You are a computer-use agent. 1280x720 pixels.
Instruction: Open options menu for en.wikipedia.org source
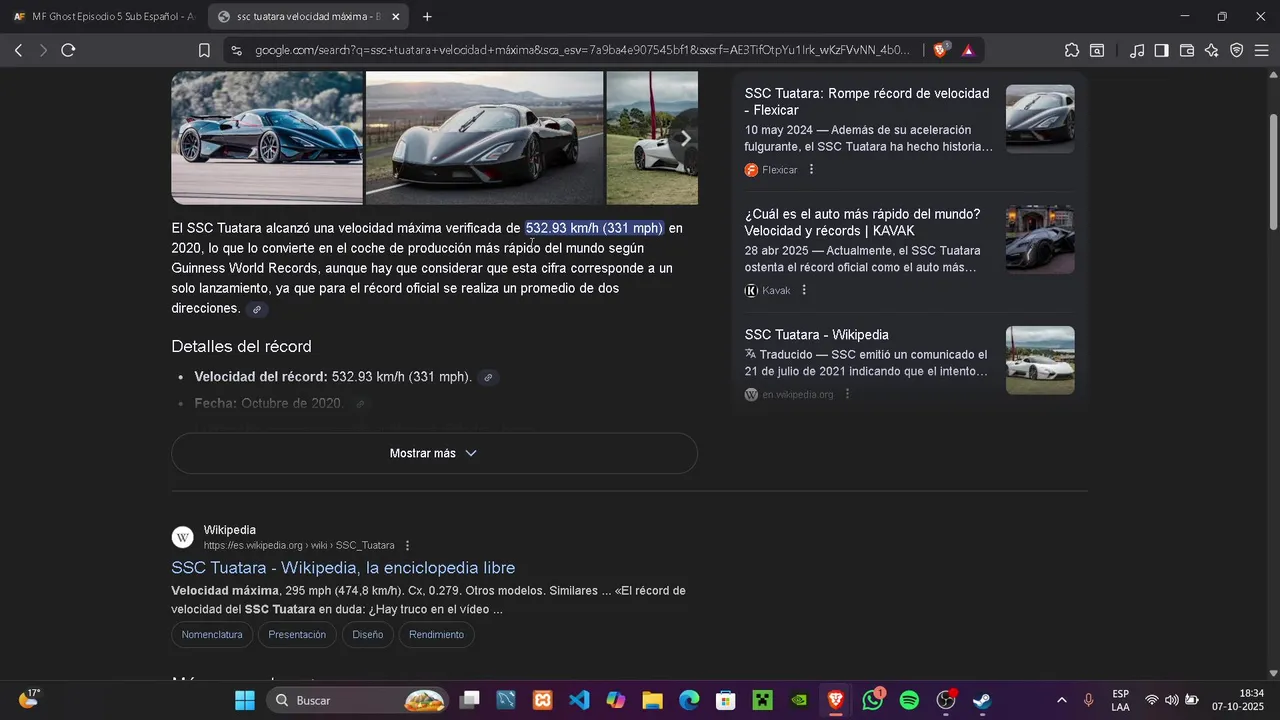[x=847, y=394]
